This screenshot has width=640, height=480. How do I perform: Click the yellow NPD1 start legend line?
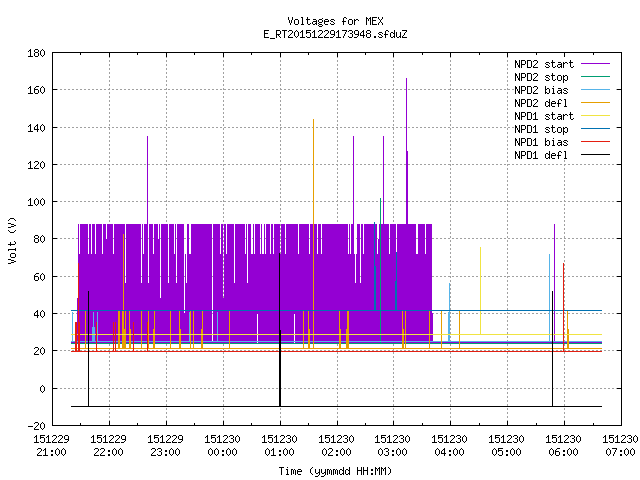pyautogui.click(x=595, y=116)
